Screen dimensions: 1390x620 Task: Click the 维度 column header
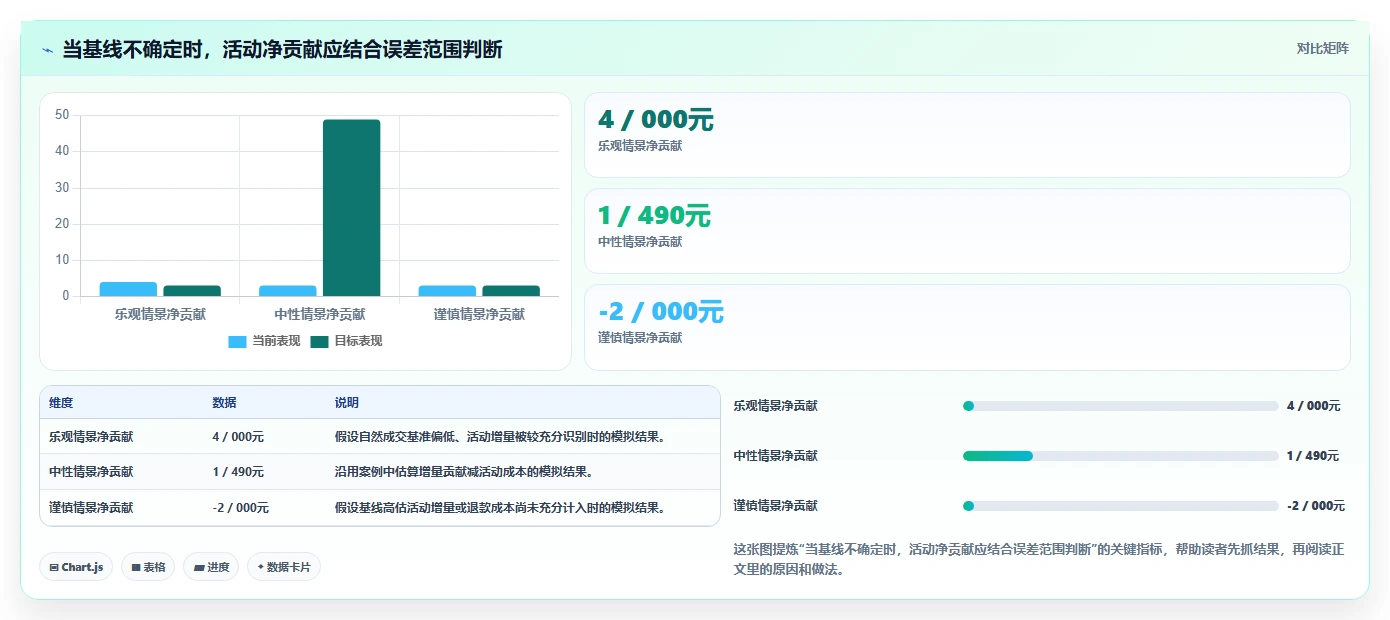61,403
